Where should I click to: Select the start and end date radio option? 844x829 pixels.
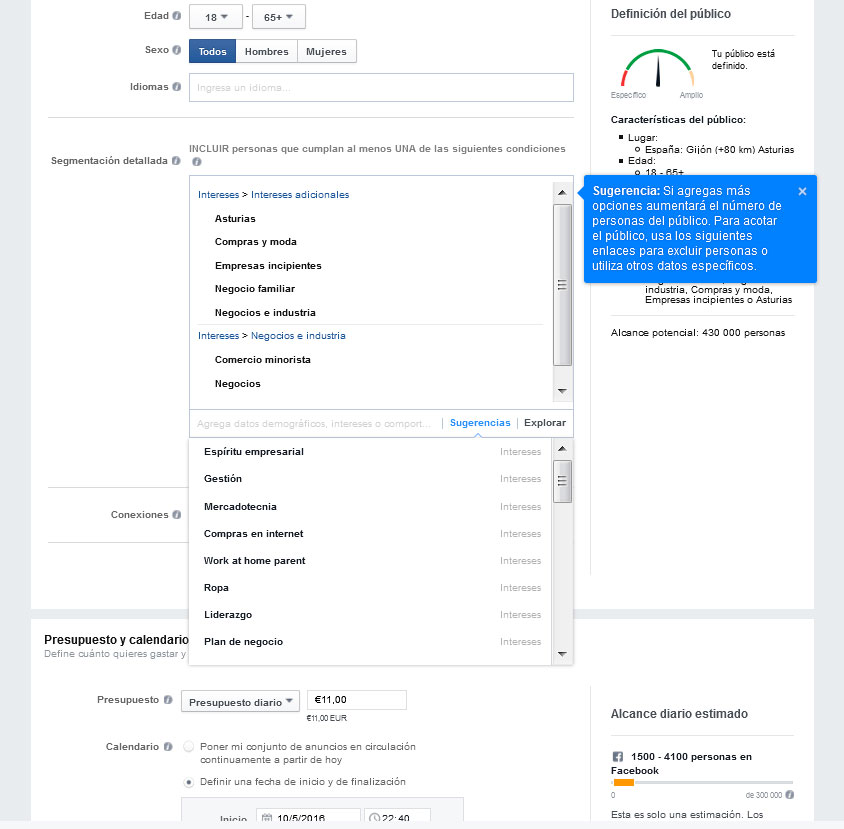tap(189, 782)
